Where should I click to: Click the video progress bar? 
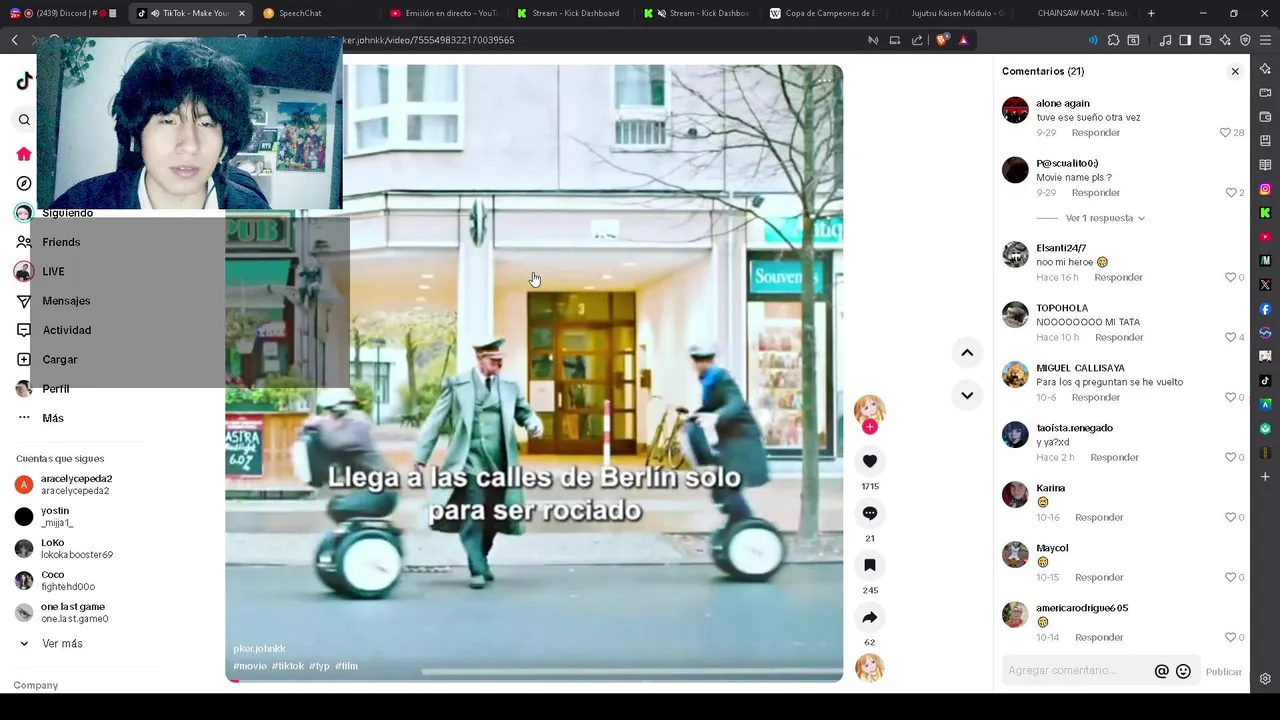(x=534, y=680)
